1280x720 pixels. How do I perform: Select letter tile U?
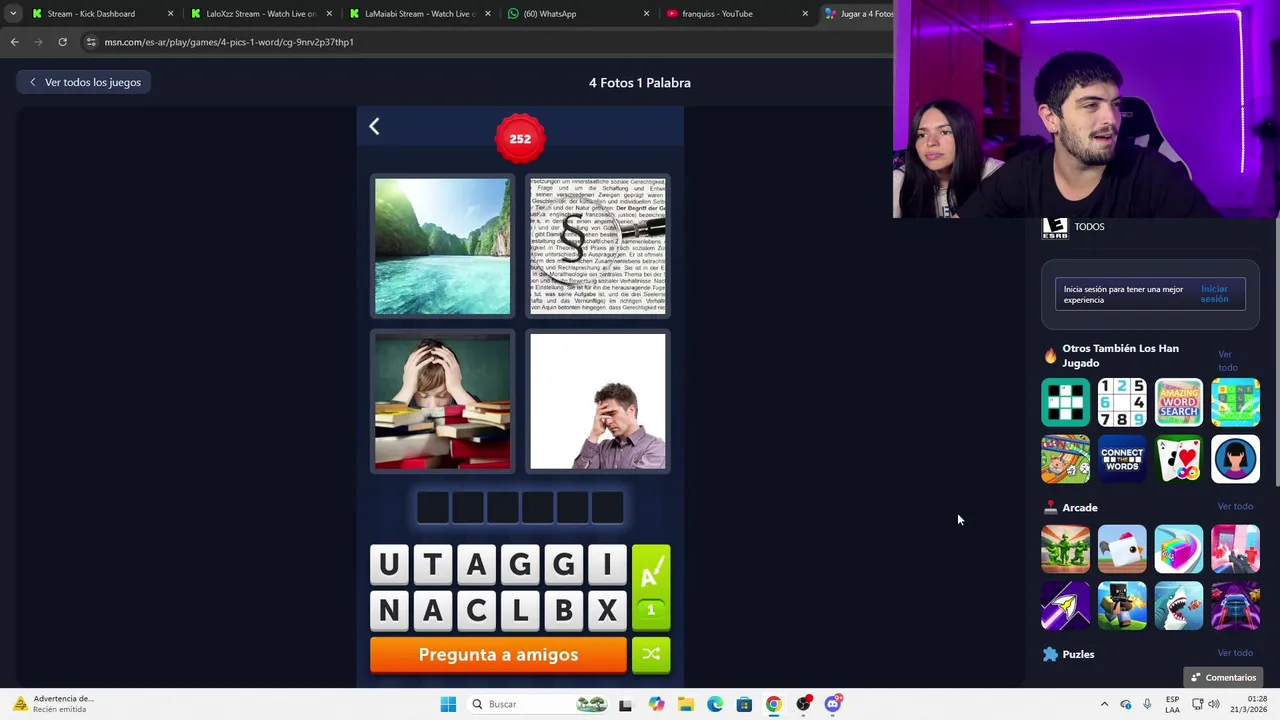(389, 565)
